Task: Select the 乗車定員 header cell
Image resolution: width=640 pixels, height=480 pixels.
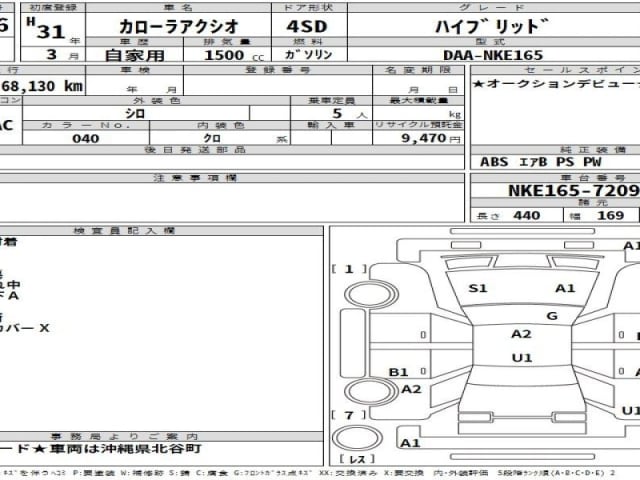Action: [x=331, y=100]
